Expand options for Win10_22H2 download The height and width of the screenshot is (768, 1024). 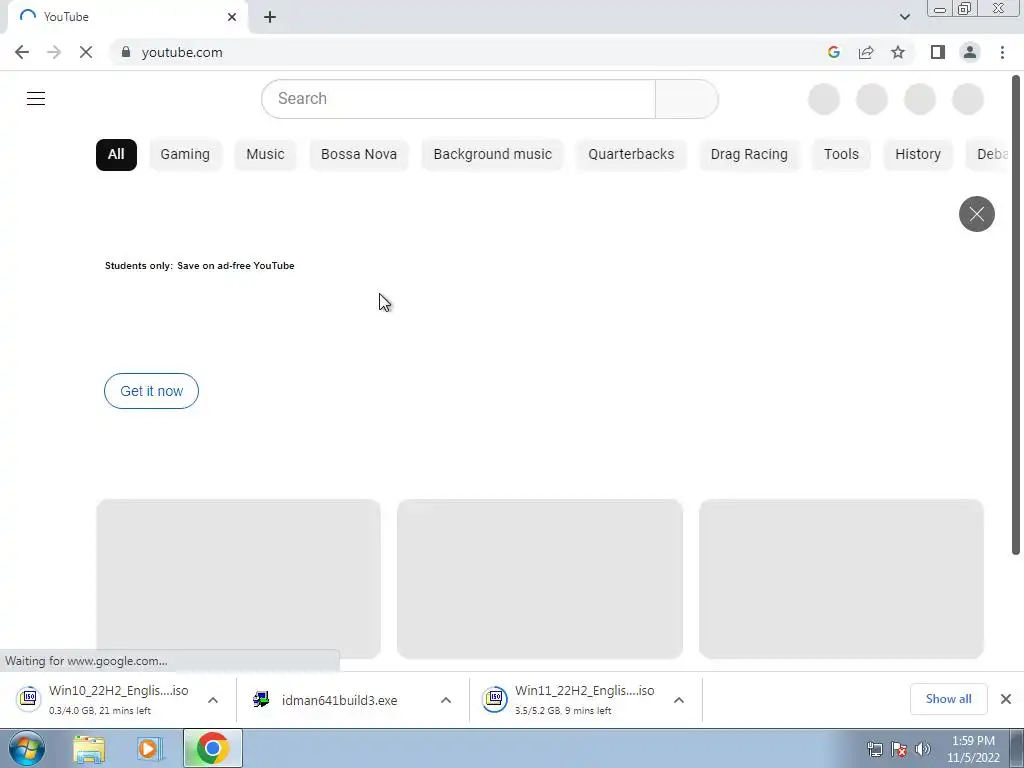(213, 700)
